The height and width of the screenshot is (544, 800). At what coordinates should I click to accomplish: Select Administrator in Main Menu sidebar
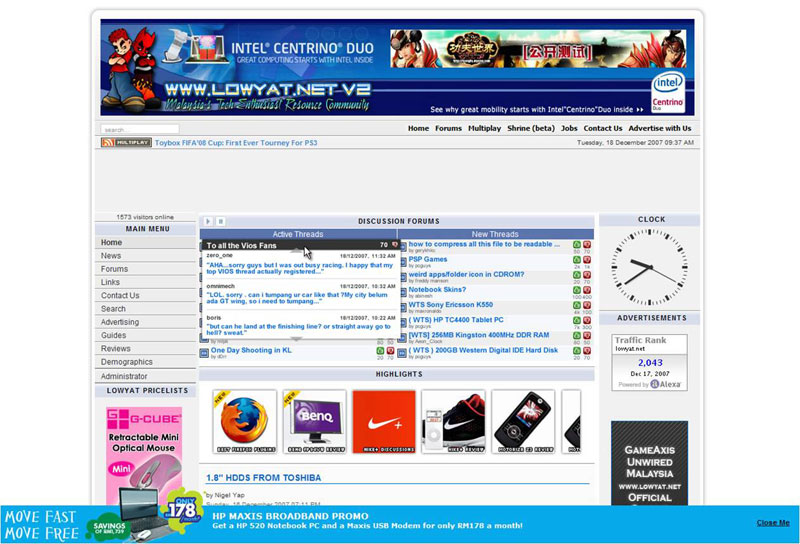click(x=145, y=376)
